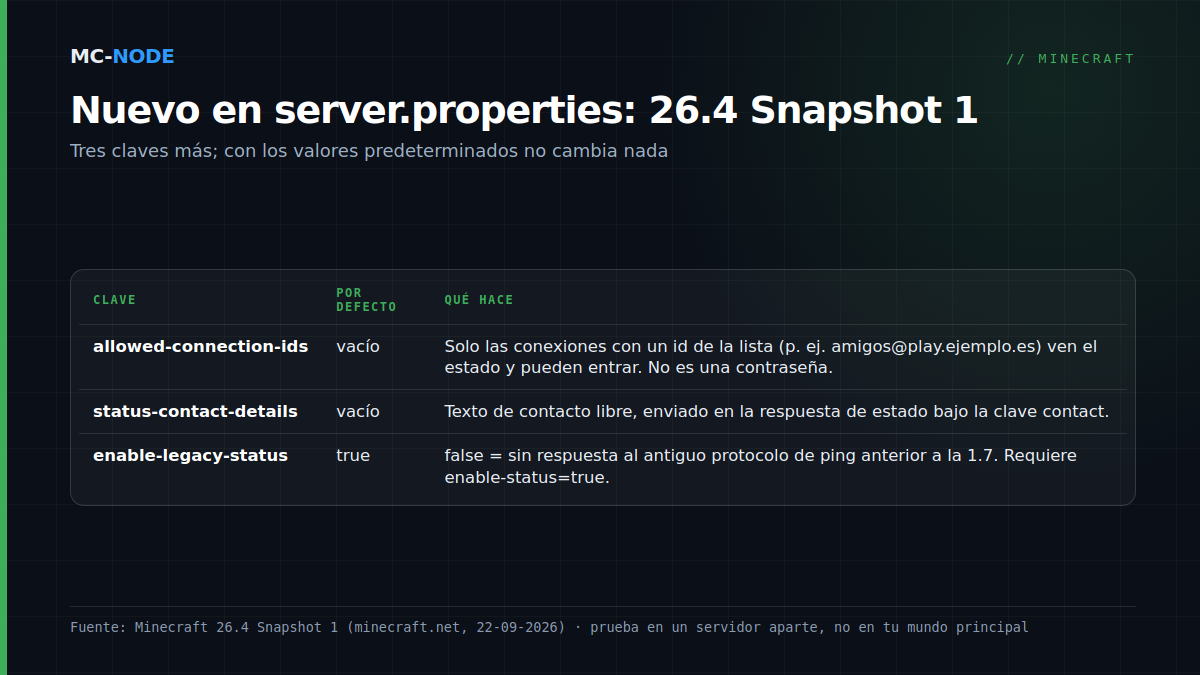
Task: Click the subtitle beginning 'Tres claves más'
Action: tap(369, 151)
